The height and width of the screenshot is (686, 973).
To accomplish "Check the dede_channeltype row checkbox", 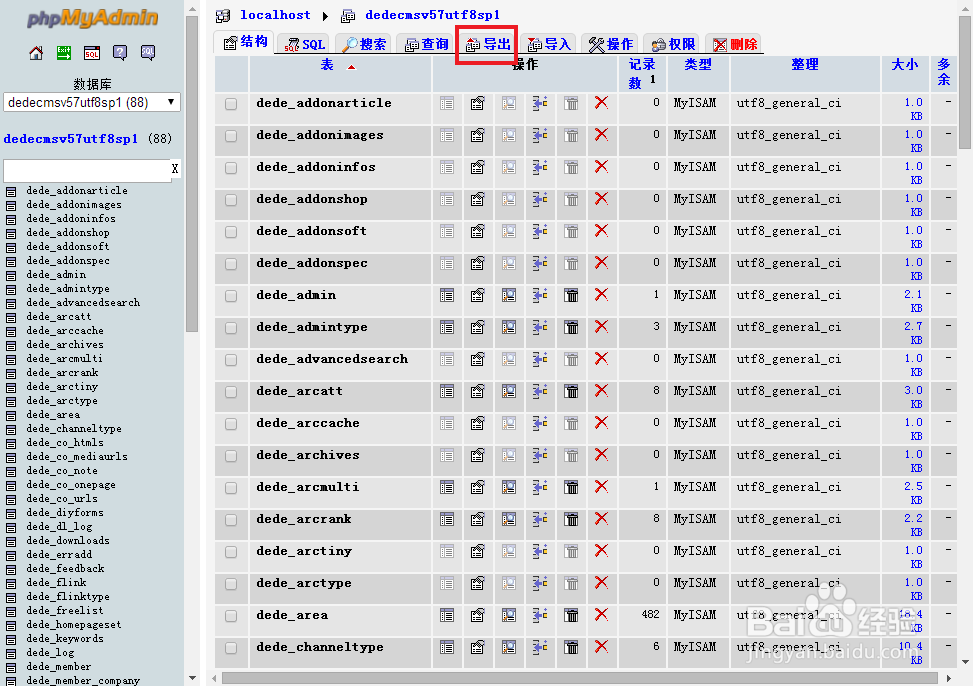I will (x=231, y=648).
